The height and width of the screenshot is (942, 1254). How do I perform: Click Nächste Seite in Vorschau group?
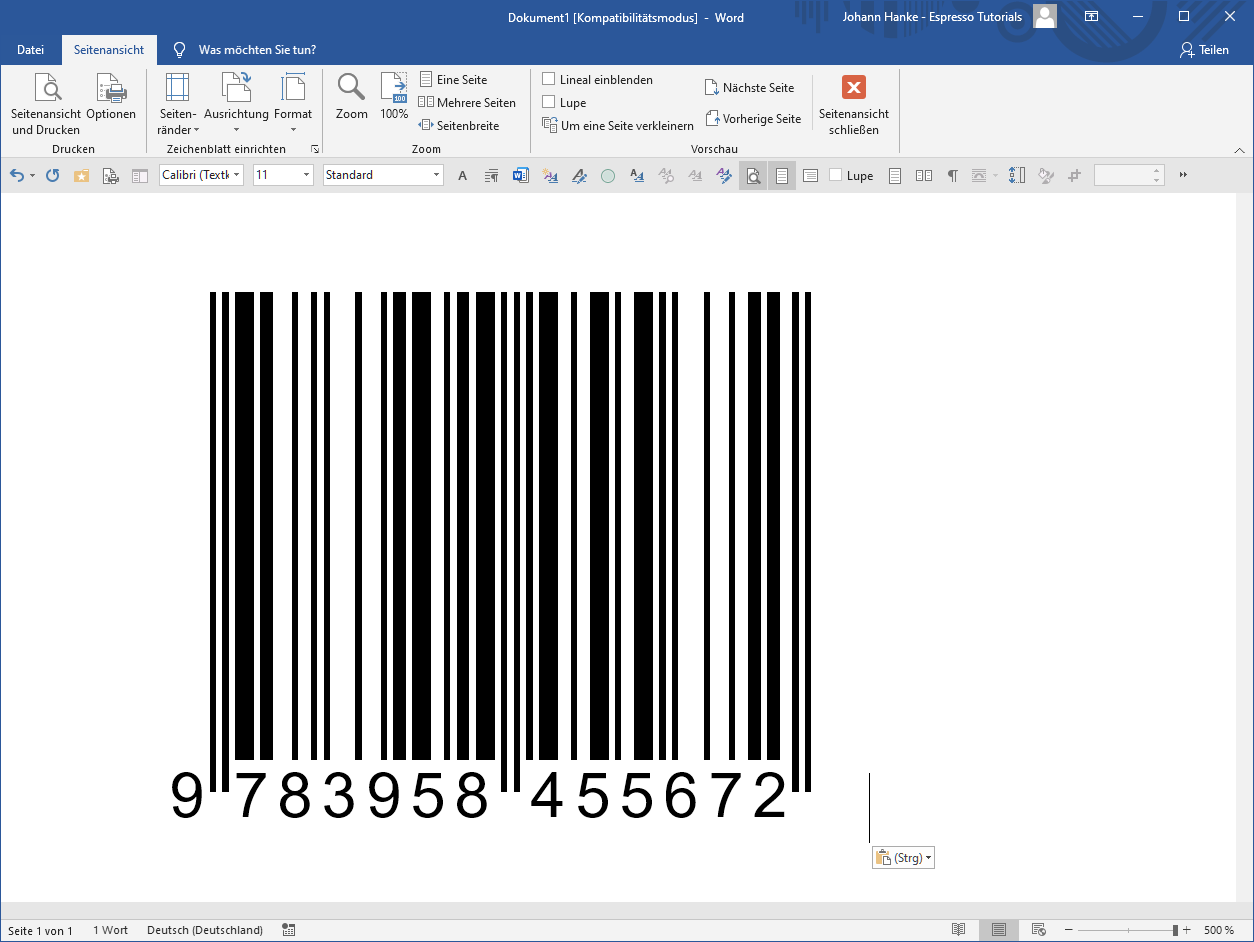click(751, 87)
